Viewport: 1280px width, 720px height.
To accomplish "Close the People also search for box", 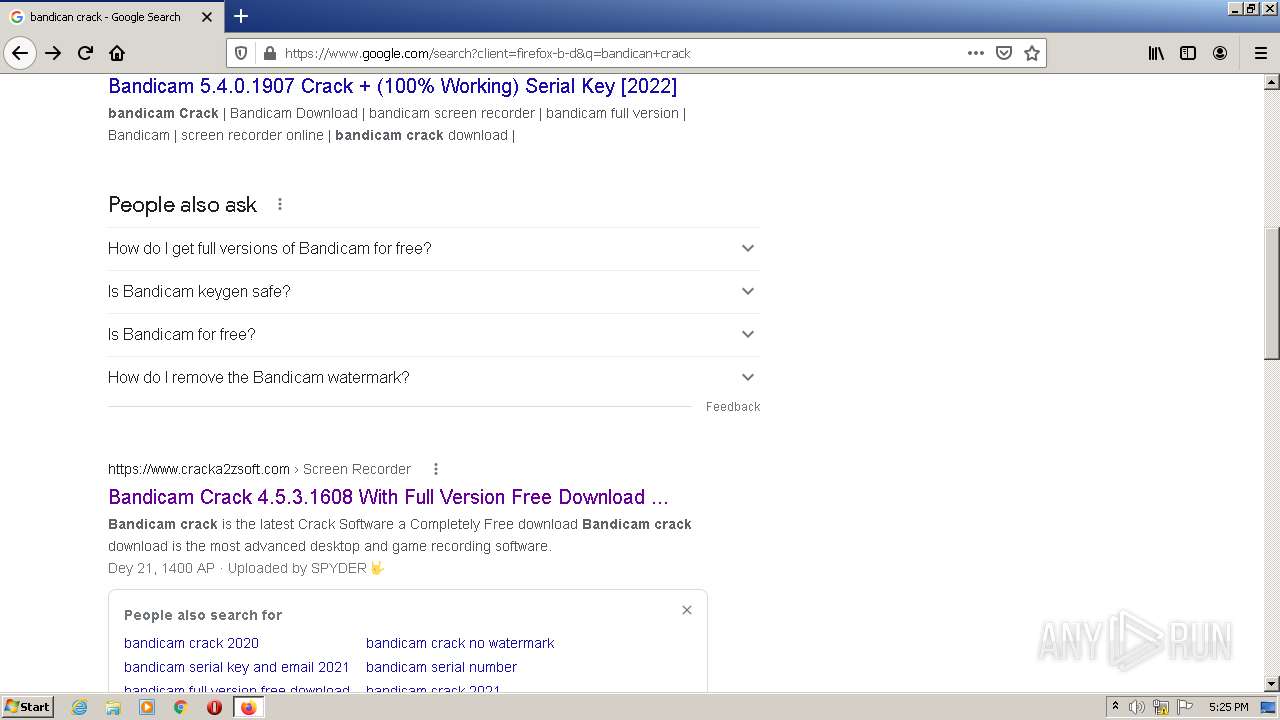I will 687,610.
